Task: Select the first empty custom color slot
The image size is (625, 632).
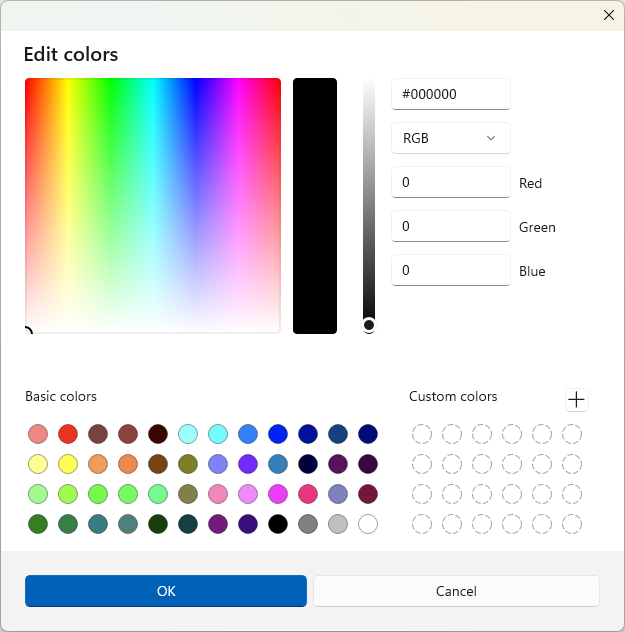Action: pyautogui.click(x=422, y=434)
